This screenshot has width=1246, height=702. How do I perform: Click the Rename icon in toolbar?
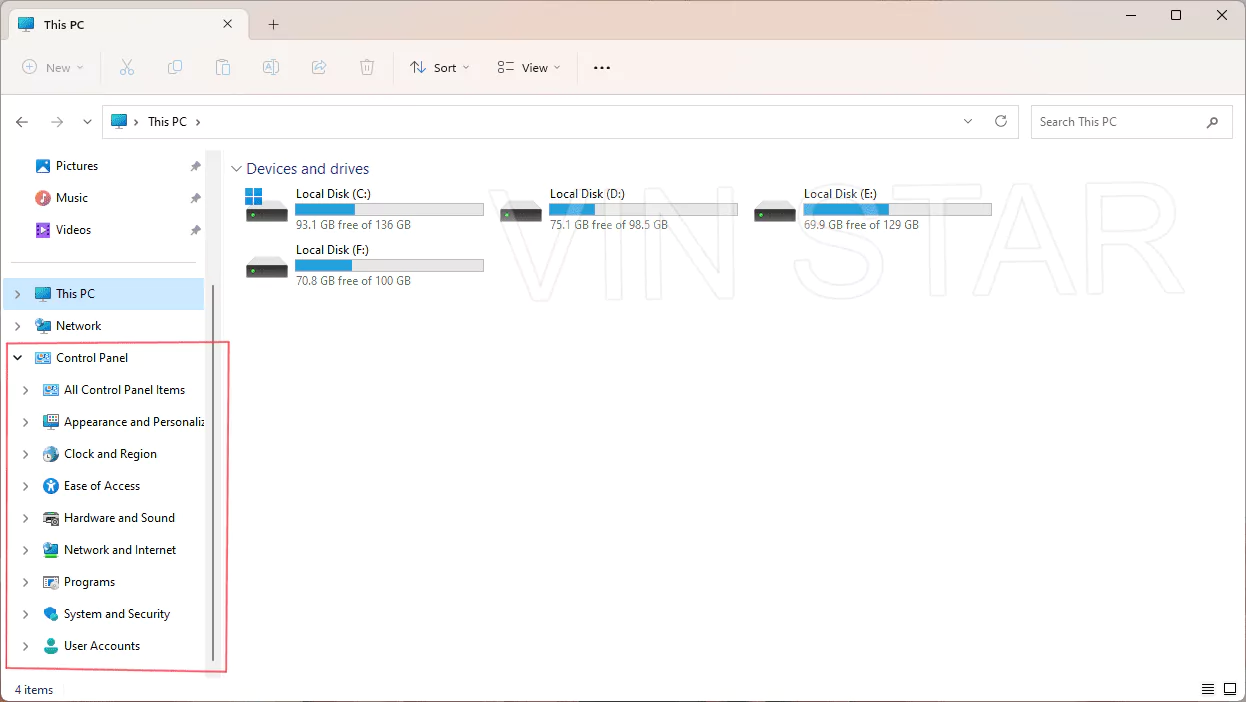pyautogui.click(x=271, y=67)
